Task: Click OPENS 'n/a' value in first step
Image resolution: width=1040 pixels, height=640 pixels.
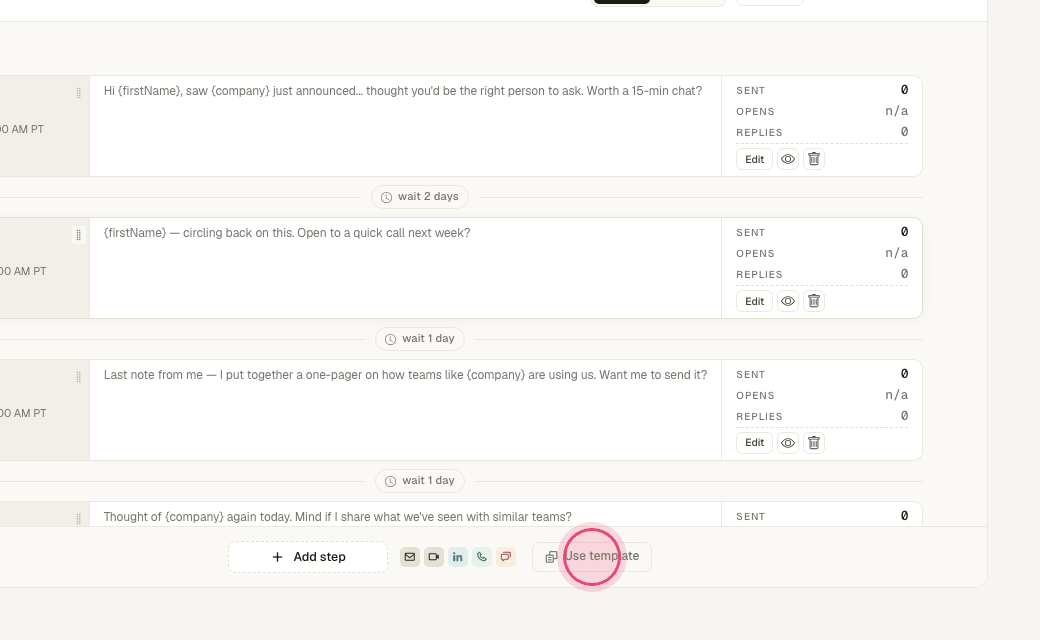Action: 896,111
